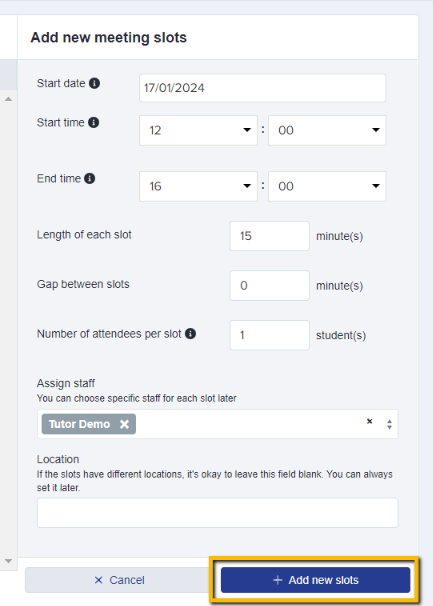The height and width of the screenshot is (606, 433).
Task: Click the Gap between slots field
Action: (269, 286)
